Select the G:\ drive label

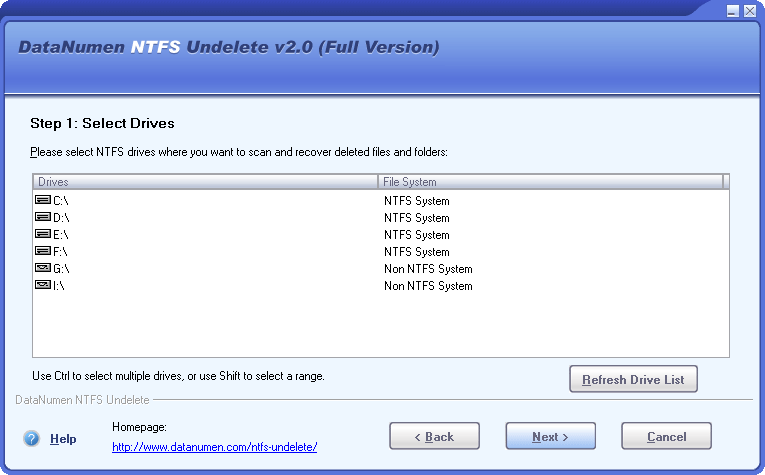[61, 269]
